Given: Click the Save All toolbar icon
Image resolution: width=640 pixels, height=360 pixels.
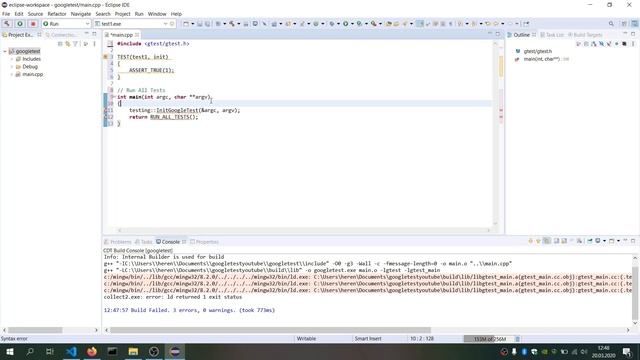Looking at the screenshot, I should coord(207,24).
